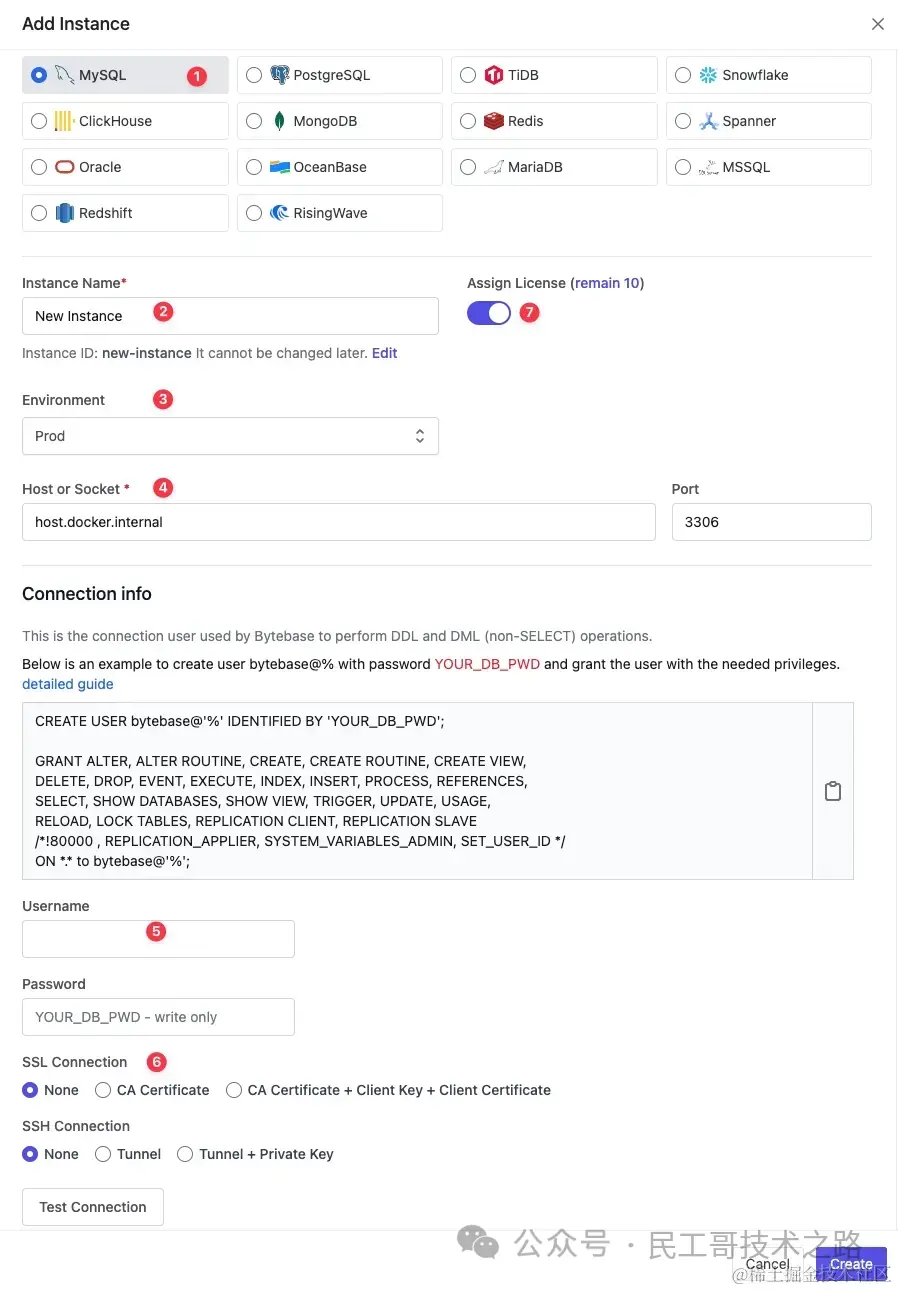Click the Oracle red oval icon

pos(64,167)
